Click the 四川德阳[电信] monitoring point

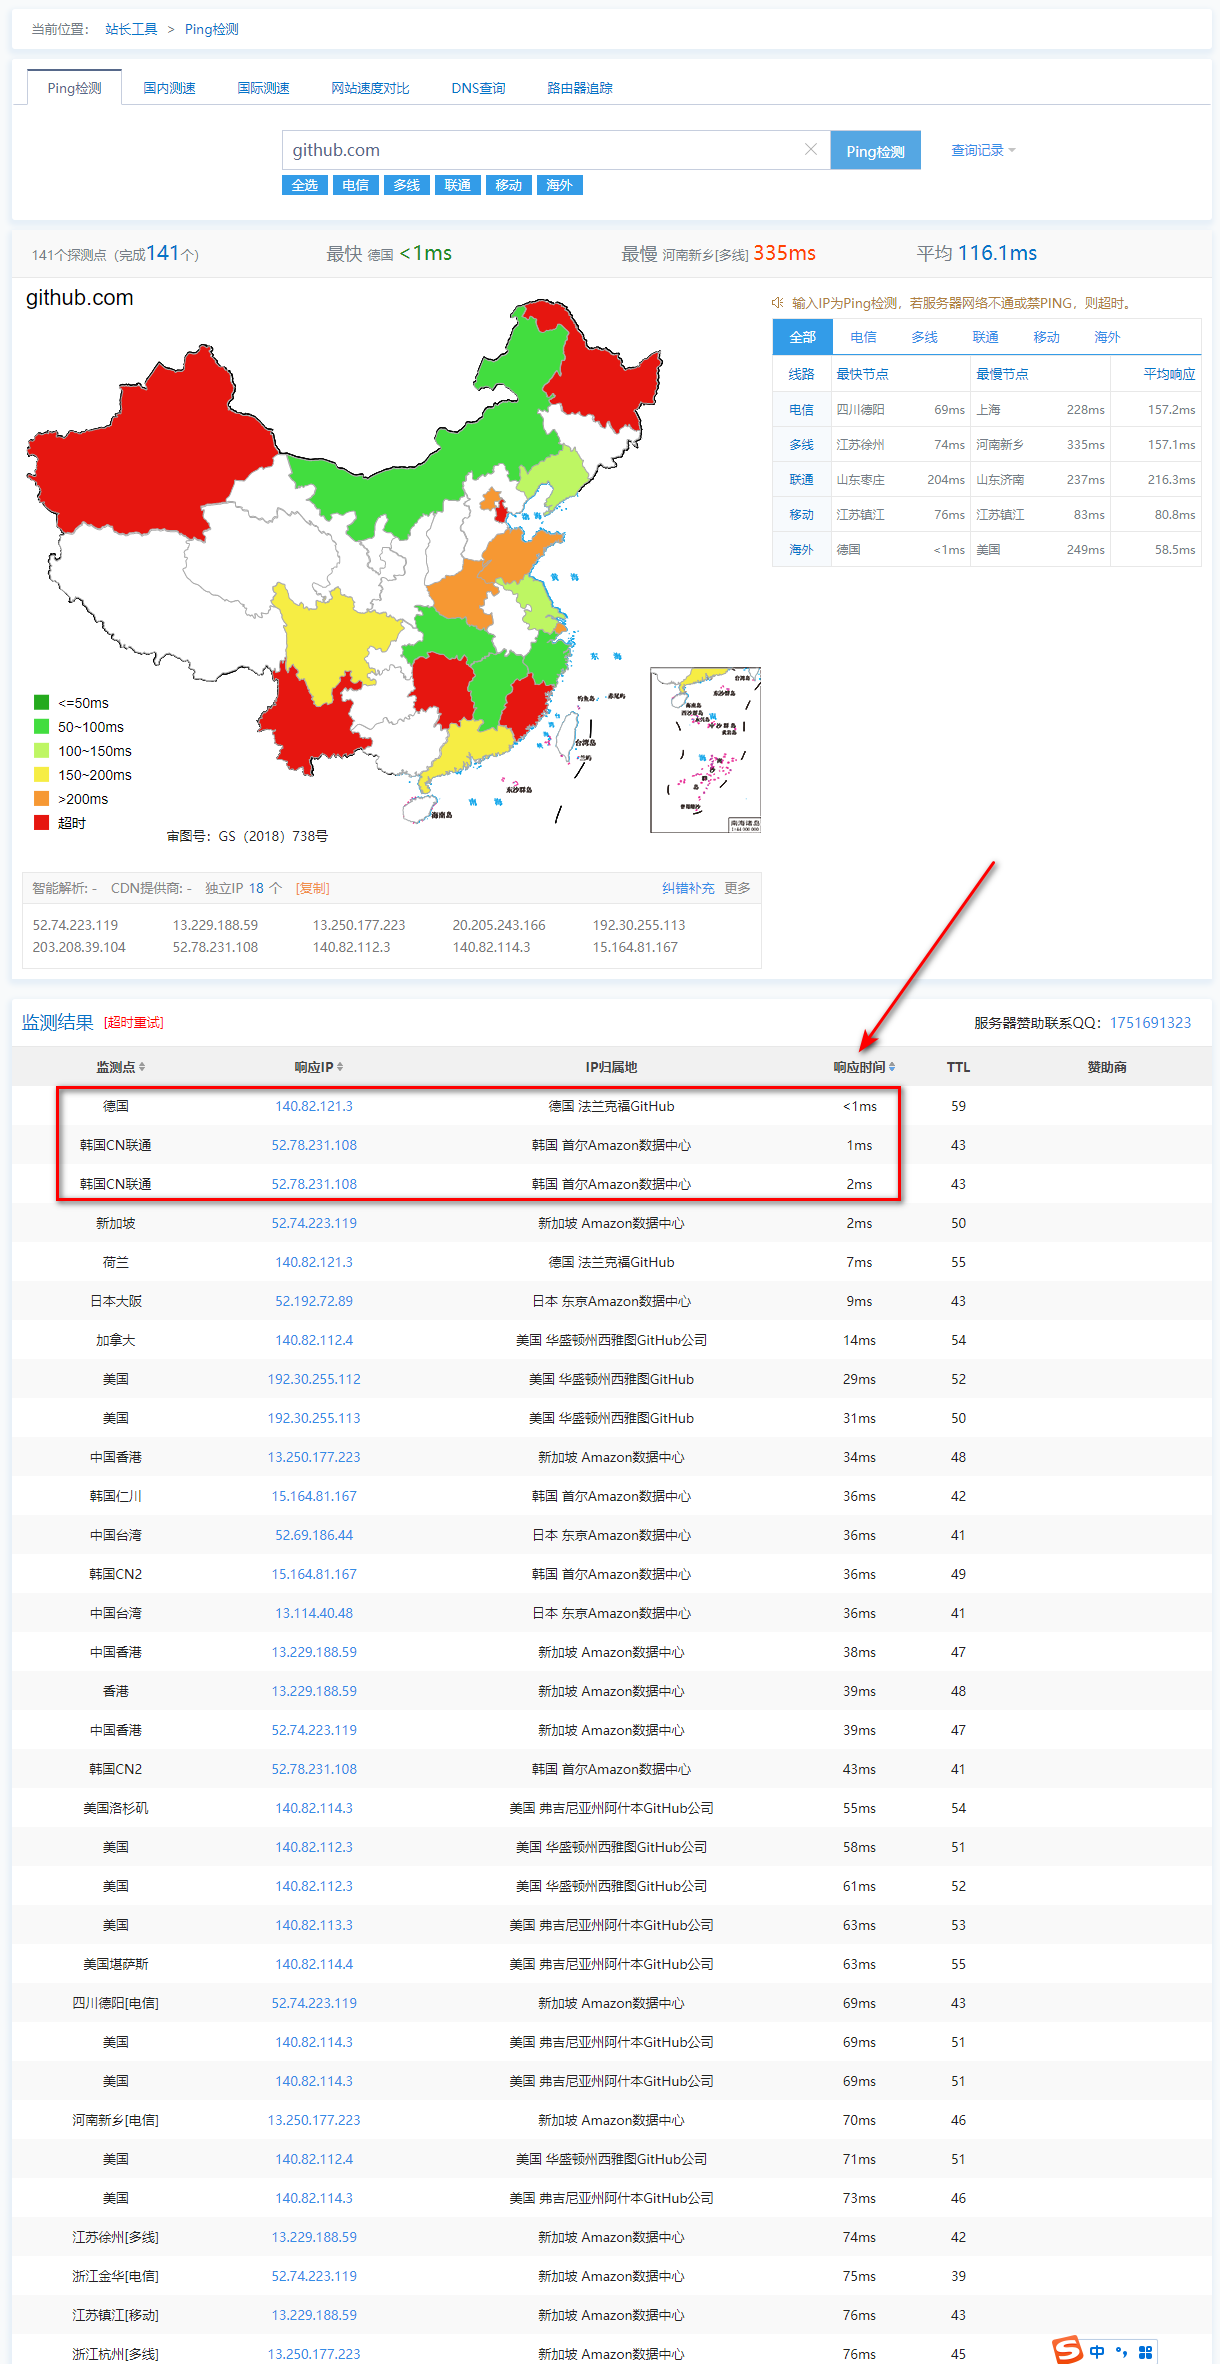pos(116,2003)
